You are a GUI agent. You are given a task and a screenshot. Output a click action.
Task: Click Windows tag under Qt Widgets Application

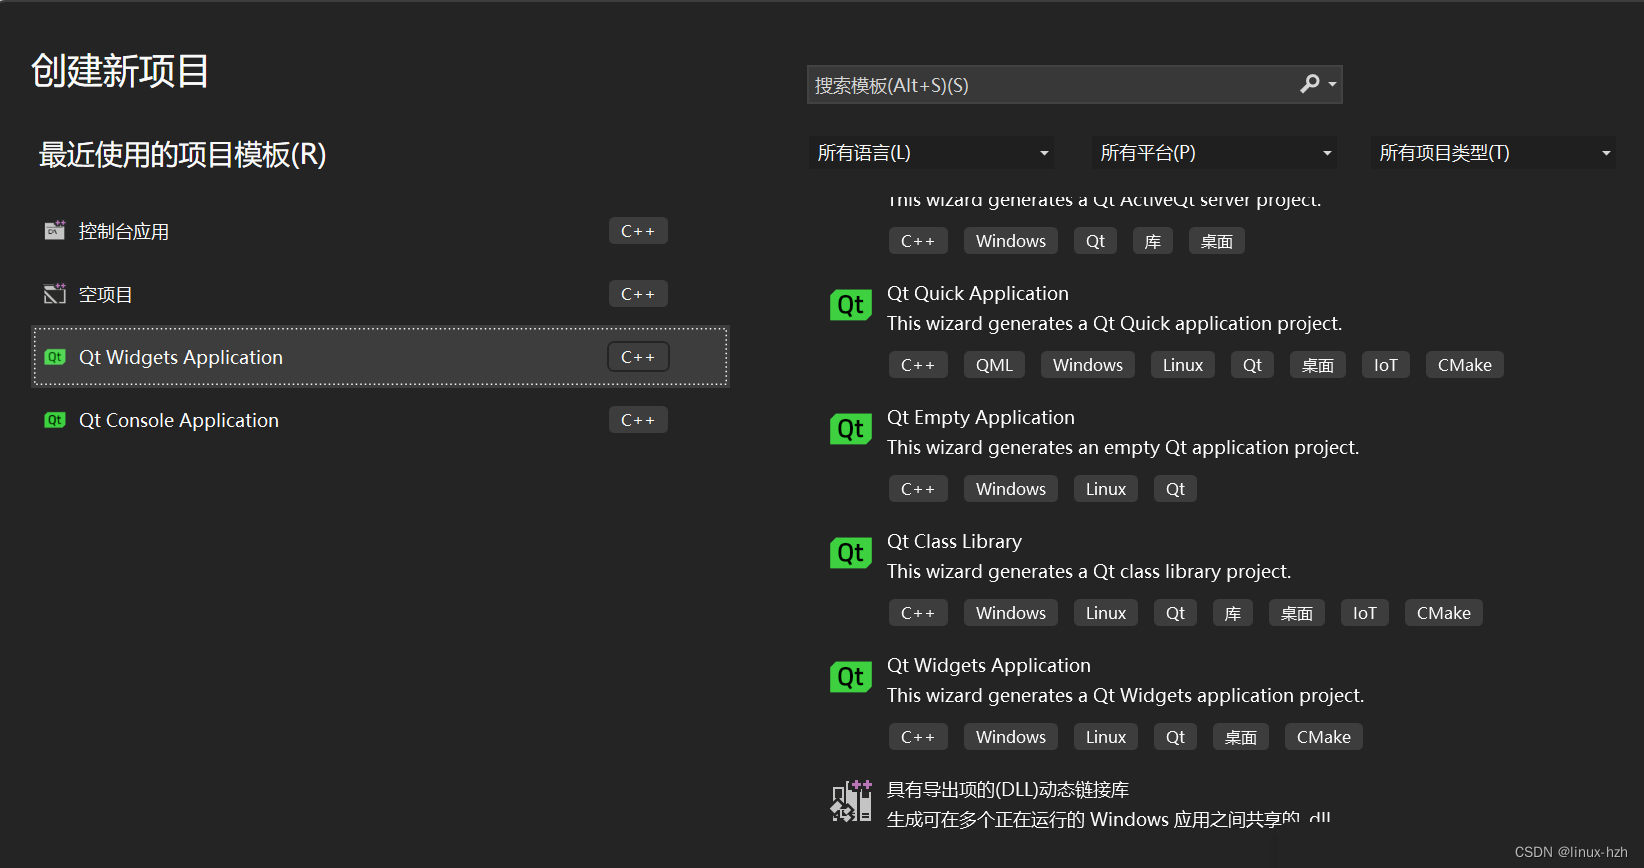click(x=1011, y=737)
